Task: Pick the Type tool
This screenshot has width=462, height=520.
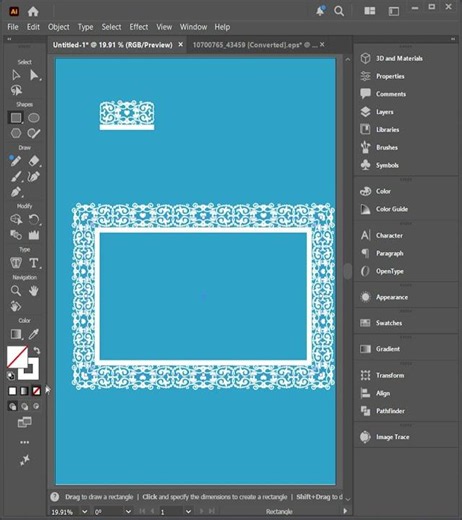Action: [34, 263]
